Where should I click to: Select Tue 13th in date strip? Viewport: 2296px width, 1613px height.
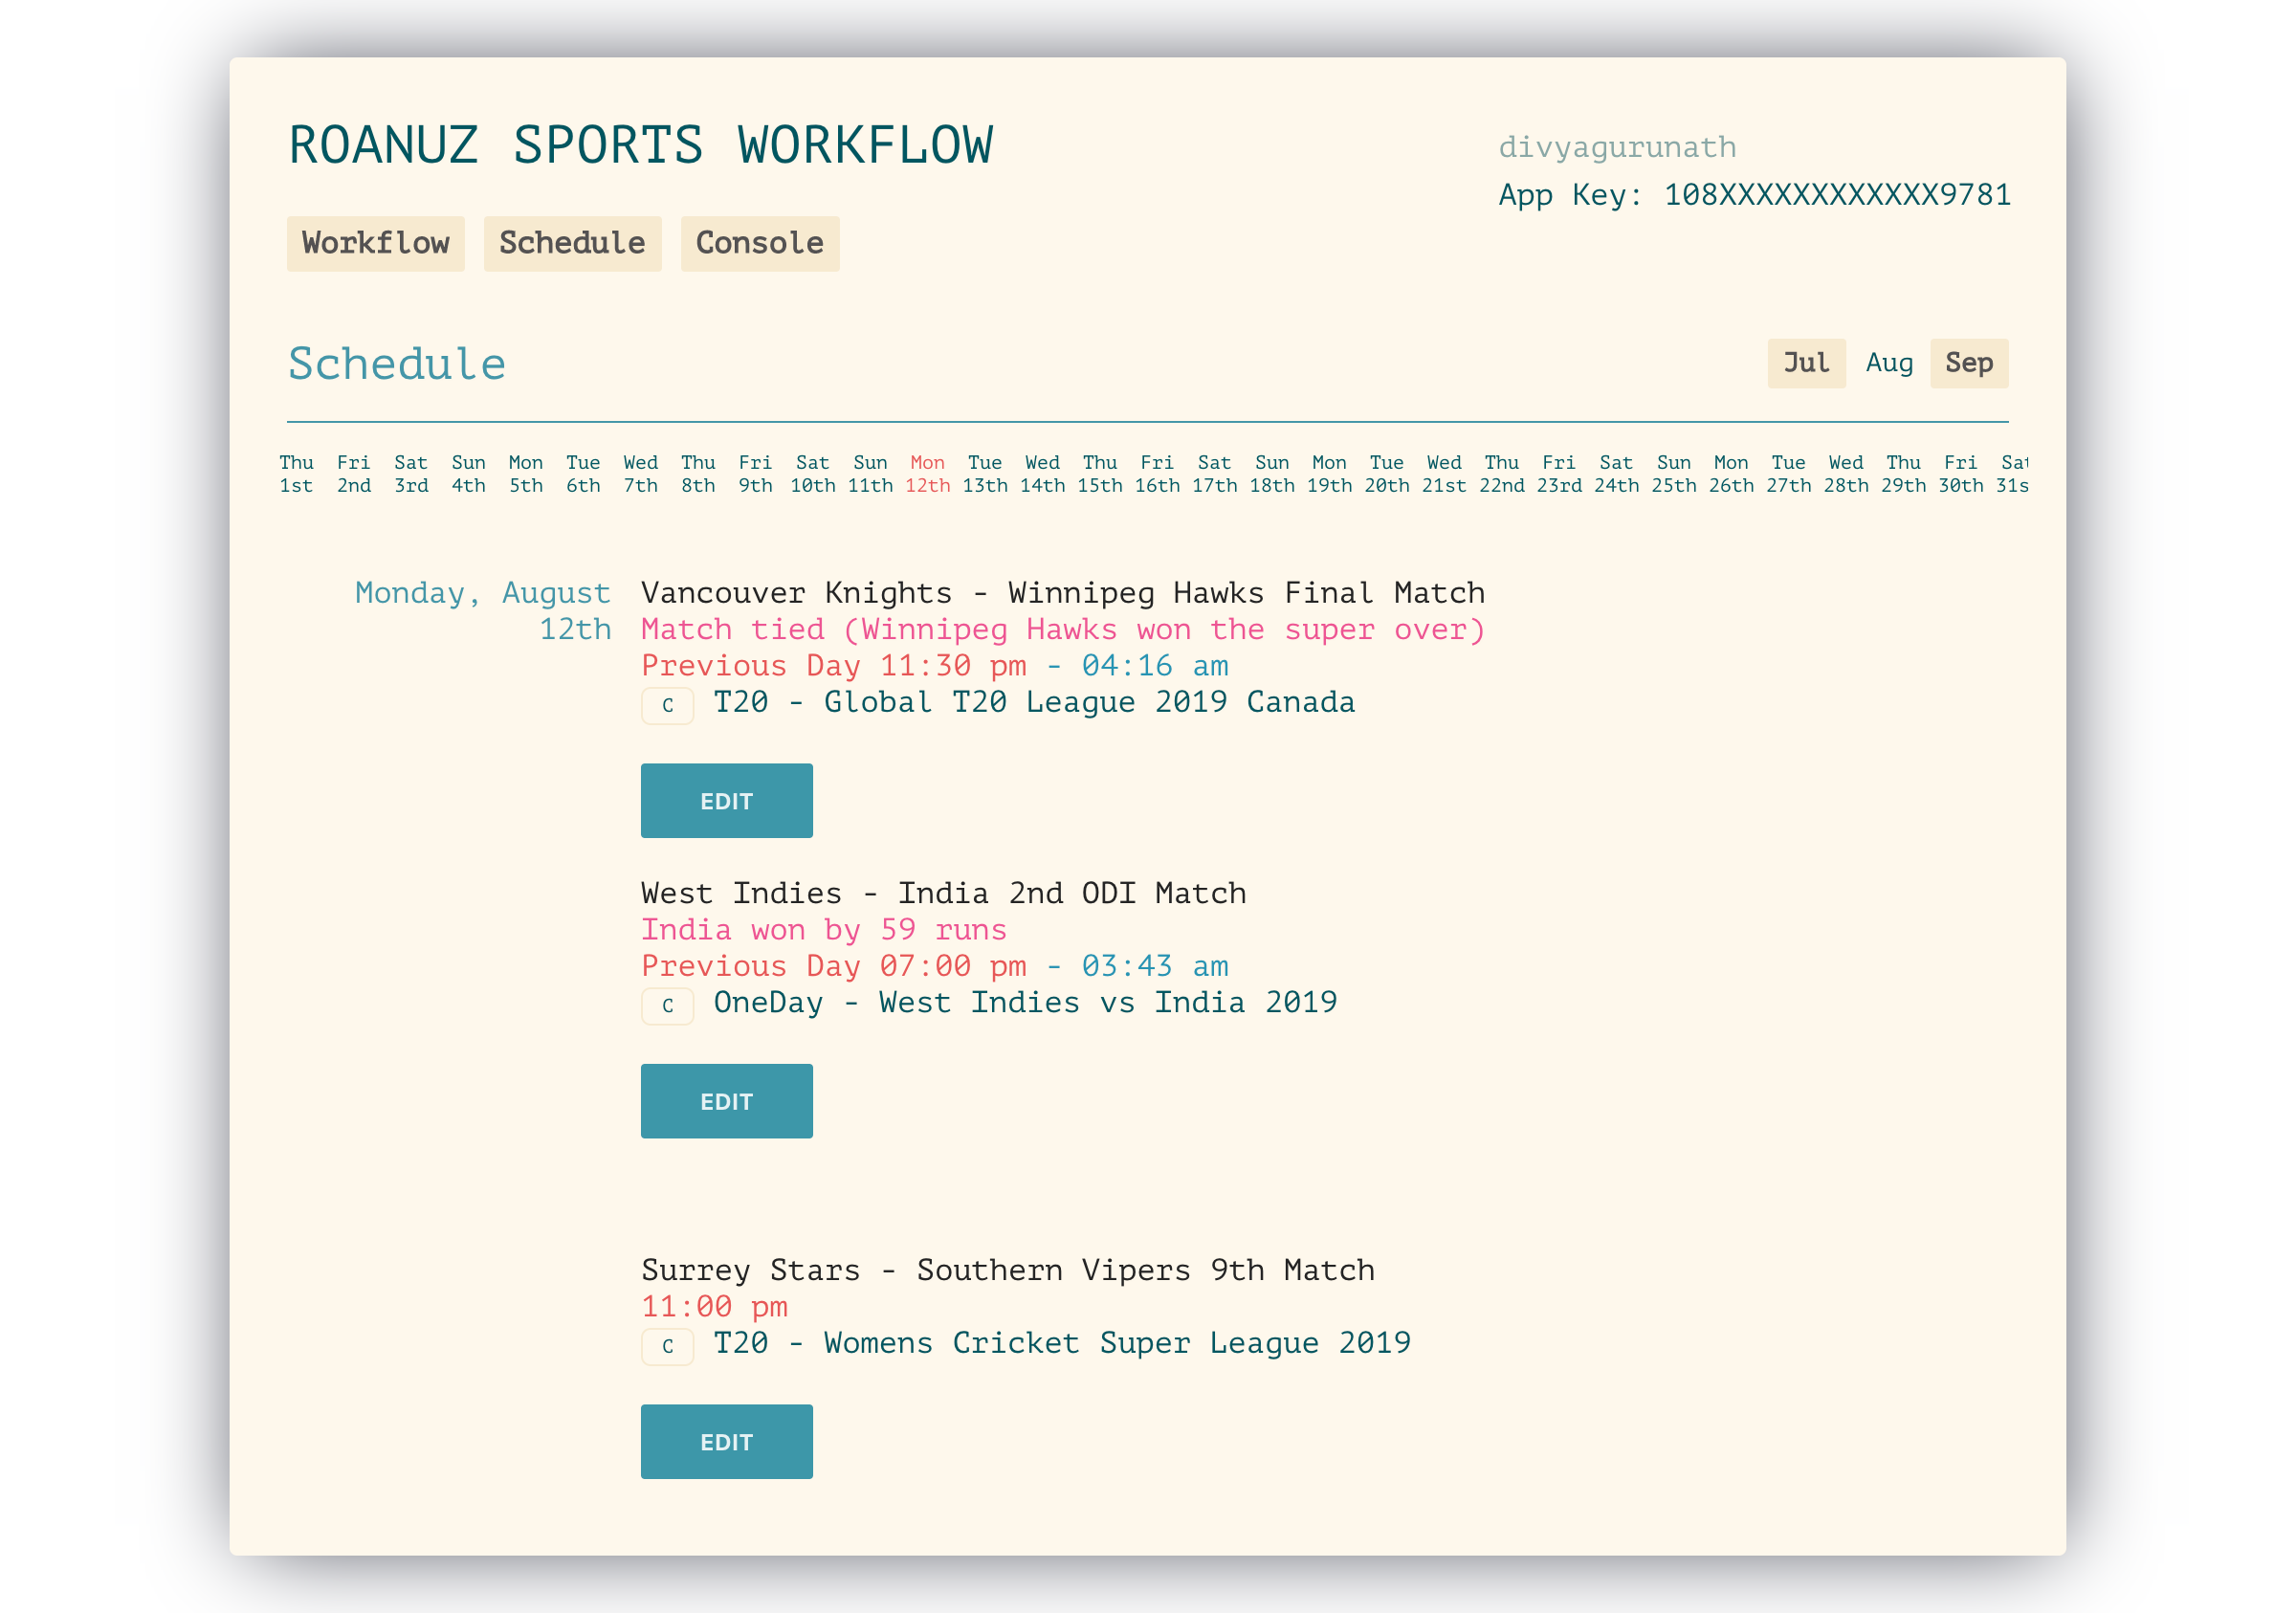(x=985, y=474)
